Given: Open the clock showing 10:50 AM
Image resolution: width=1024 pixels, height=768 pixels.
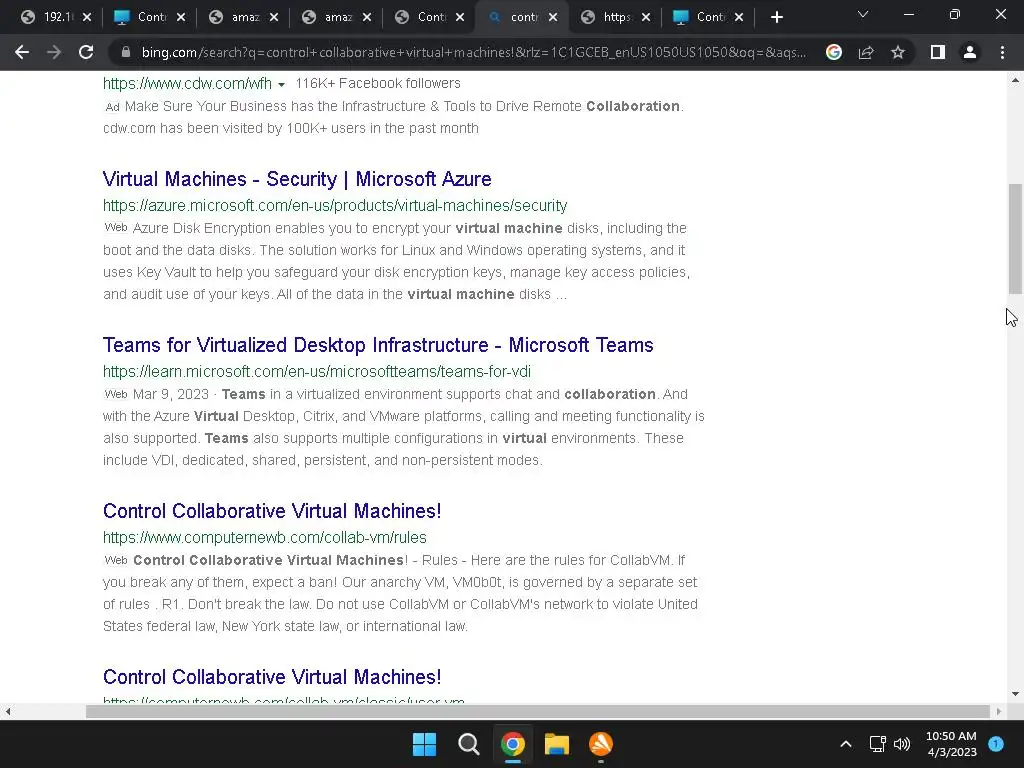Looking at the screenshot, I should [951, 744].
